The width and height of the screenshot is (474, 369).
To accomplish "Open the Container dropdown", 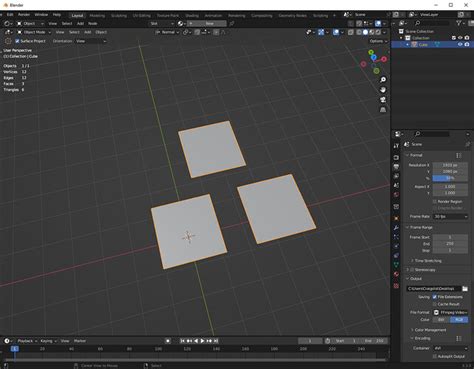I will pos(450,348).
